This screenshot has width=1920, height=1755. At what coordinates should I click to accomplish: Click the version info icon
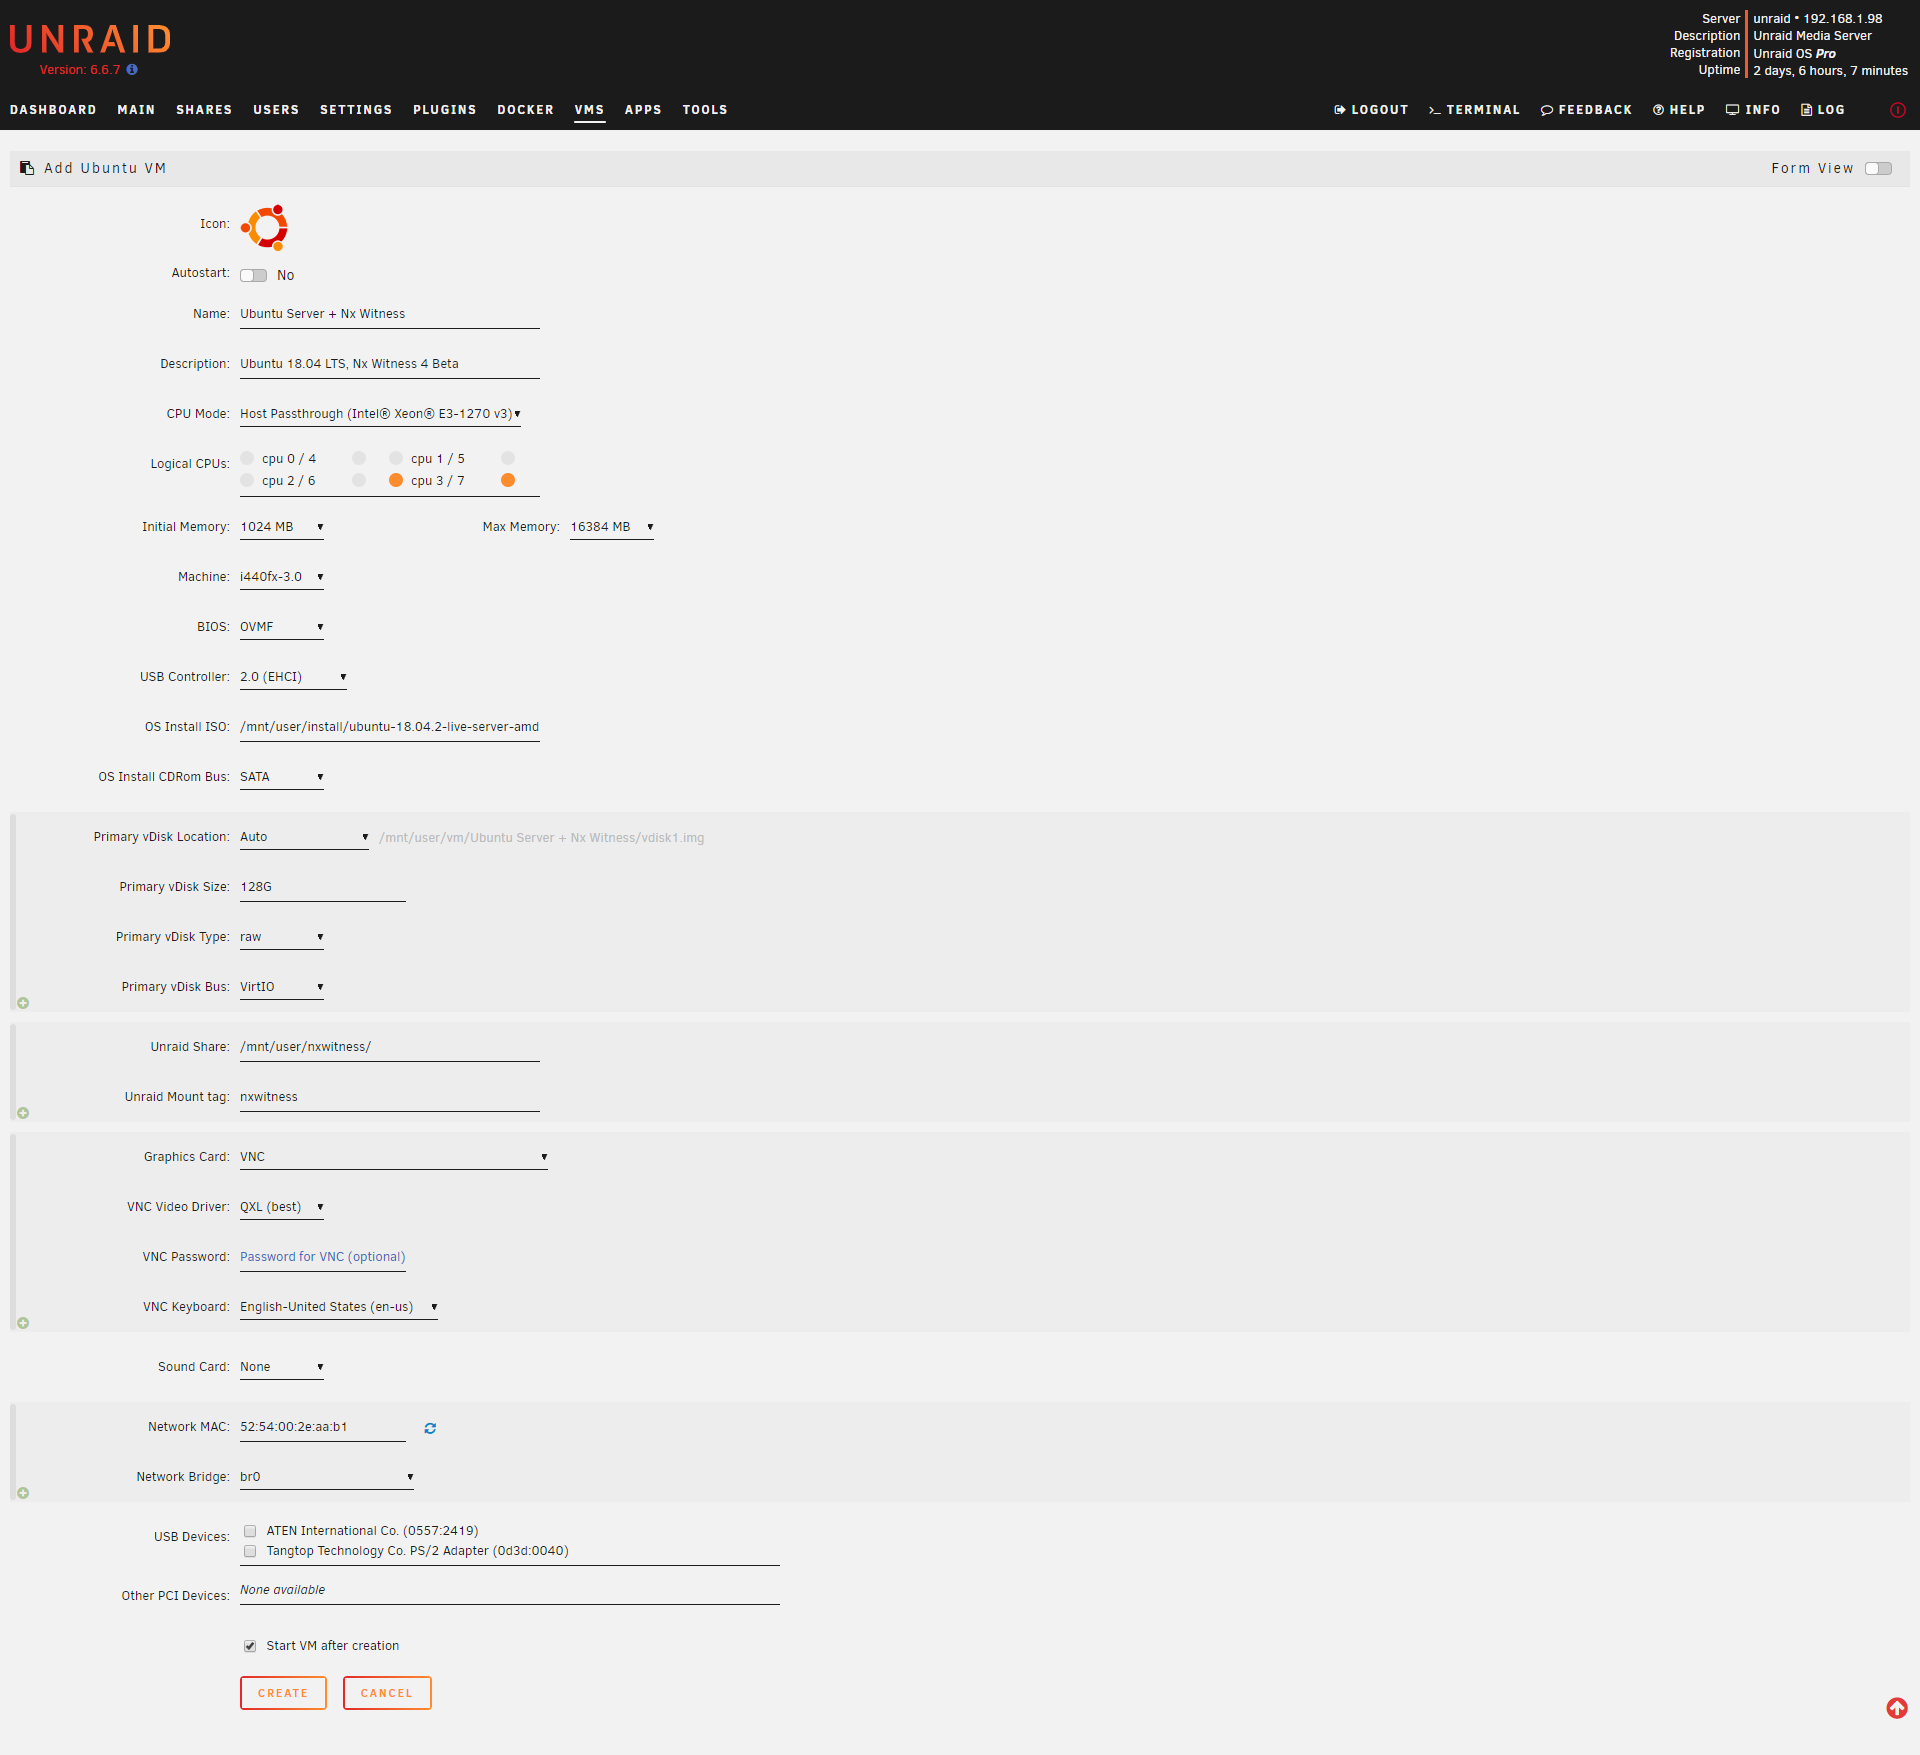132,70
